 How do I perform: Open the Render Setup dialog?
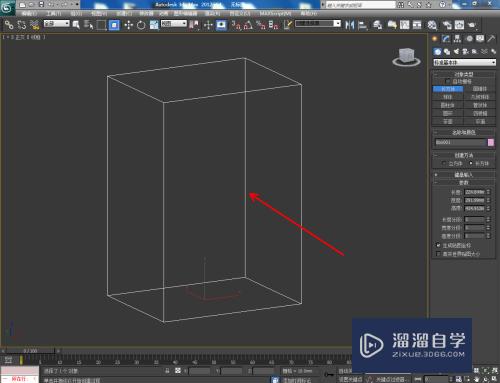(x=447, y=25)
